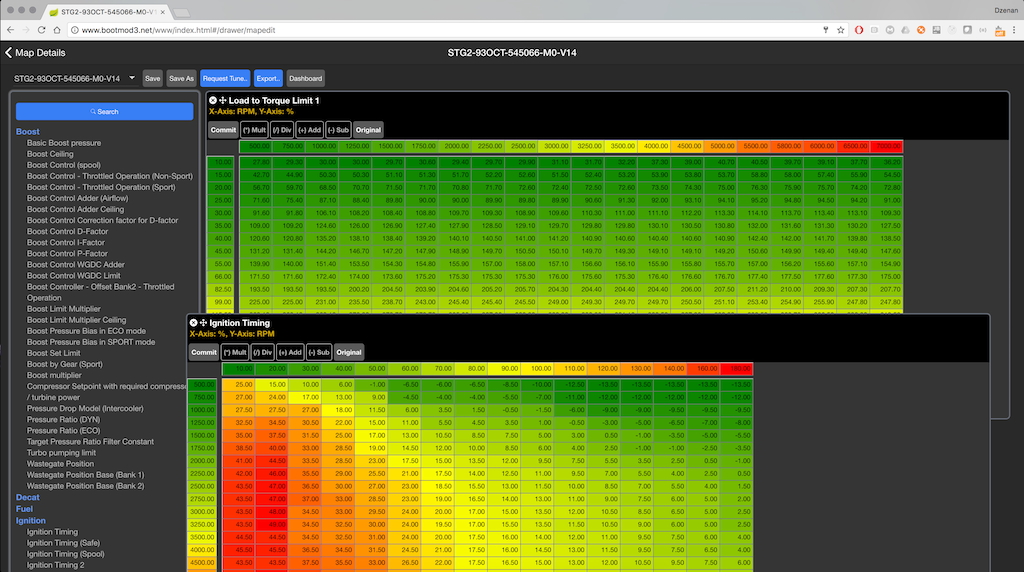Image resolution: width=1024 pixels, height=572 pixels.
Task: Click move handle icon of Ignition Timing panel
Action: [x=203, y=323]
